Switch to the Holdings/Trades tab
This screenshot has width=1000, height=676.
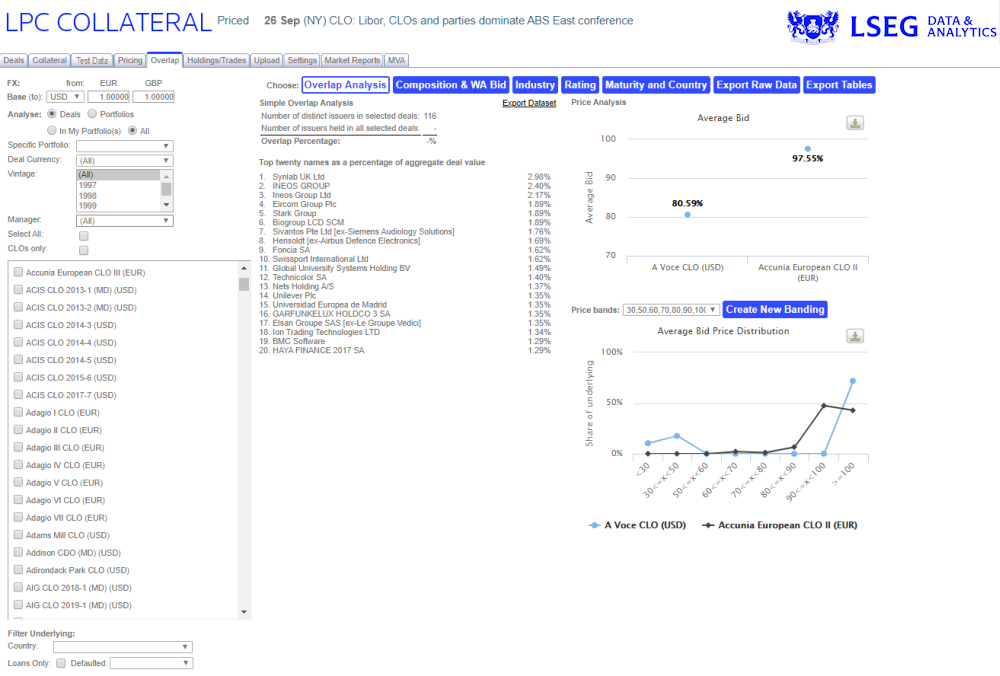[217, 61]
